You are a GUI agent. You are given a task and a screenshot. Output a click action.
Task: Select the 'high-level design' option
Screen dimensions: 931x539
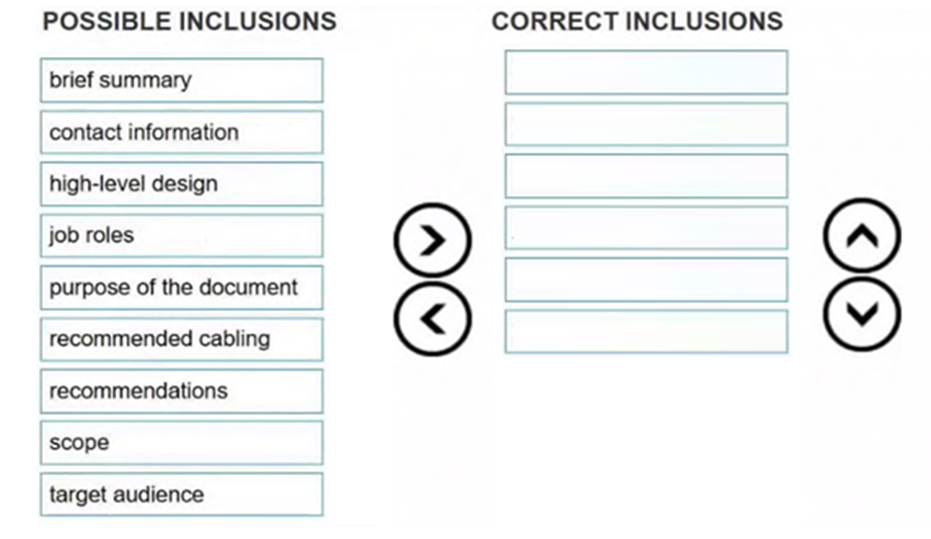click(x=181, y=184)
